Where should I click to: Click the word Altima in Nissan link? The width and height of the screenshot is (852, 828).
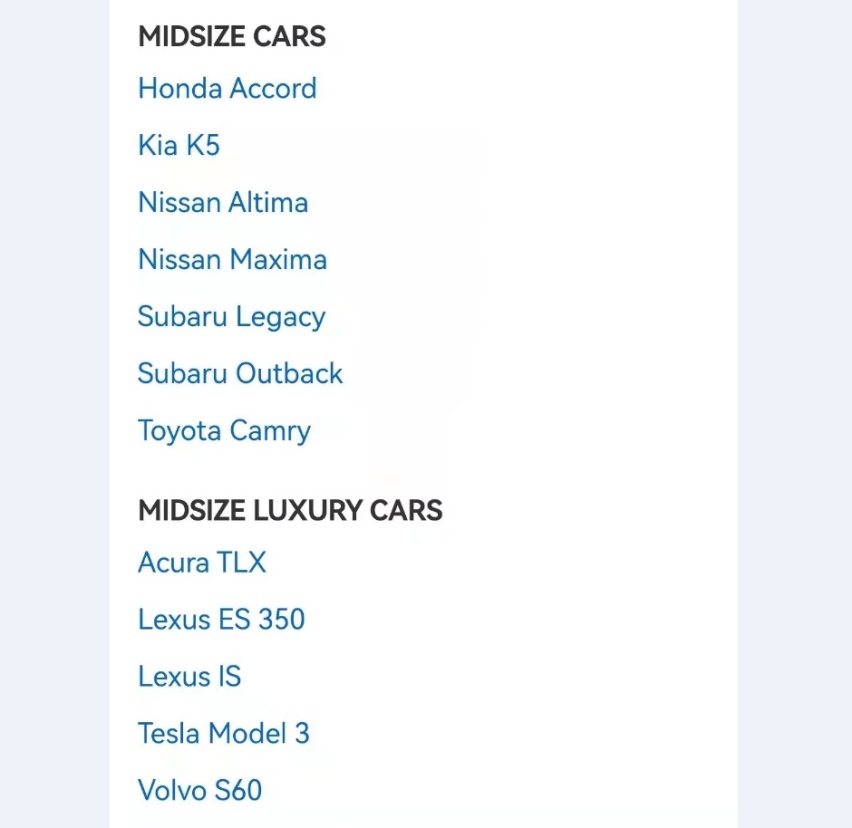point(268,203)
